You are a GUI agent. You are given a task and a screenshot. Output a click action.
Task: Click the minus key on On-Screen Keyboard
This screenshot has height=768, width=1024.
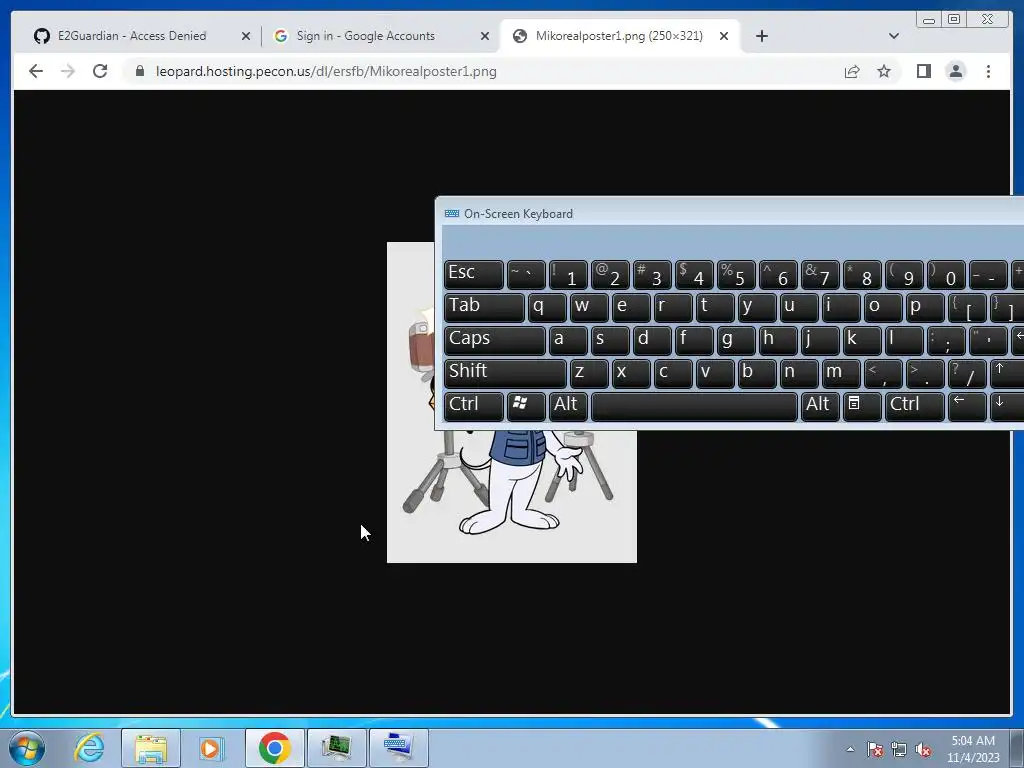pos(988,274)
